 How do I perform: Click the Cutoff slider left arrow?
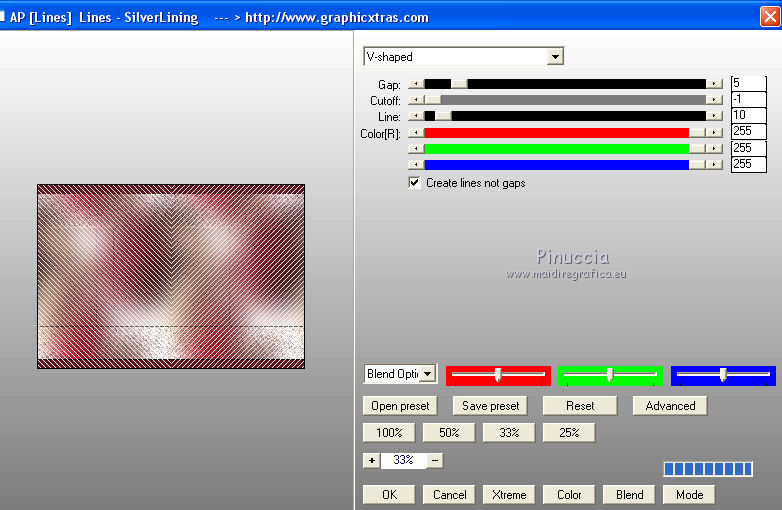coord(416,100)
